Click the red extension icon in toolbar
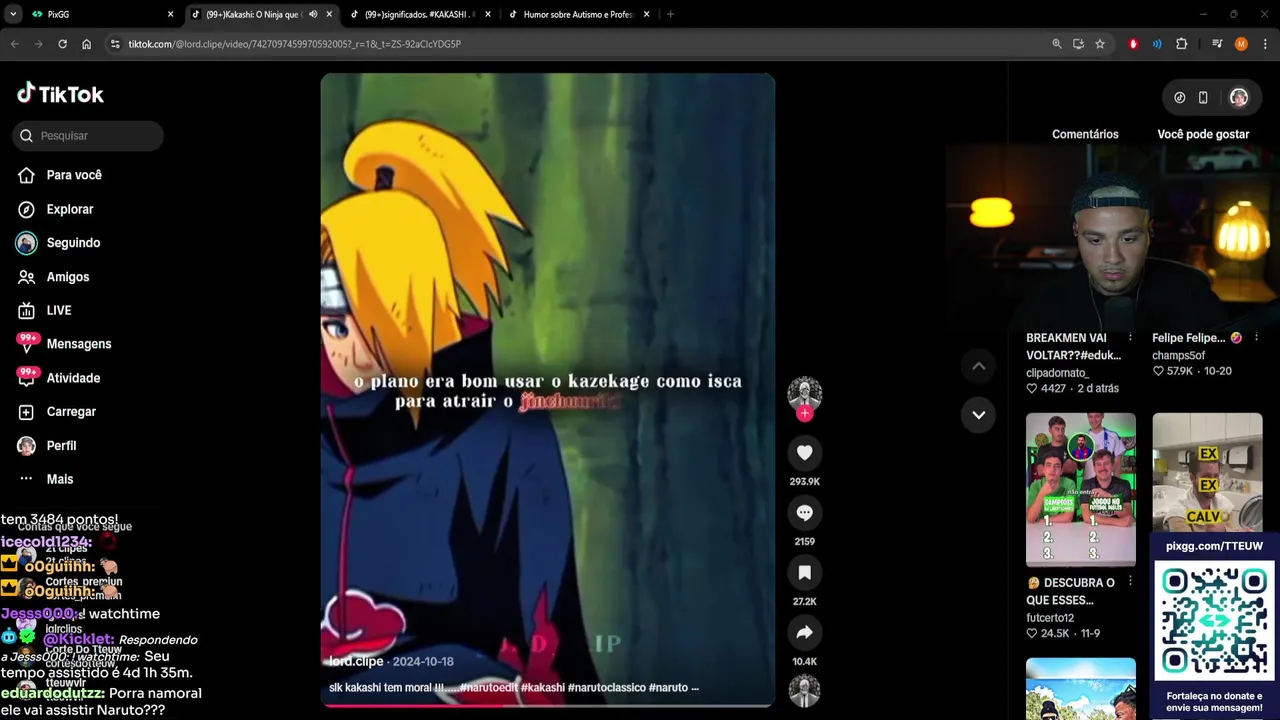This screenshot has width=1280, height=720. (1133, 44)
